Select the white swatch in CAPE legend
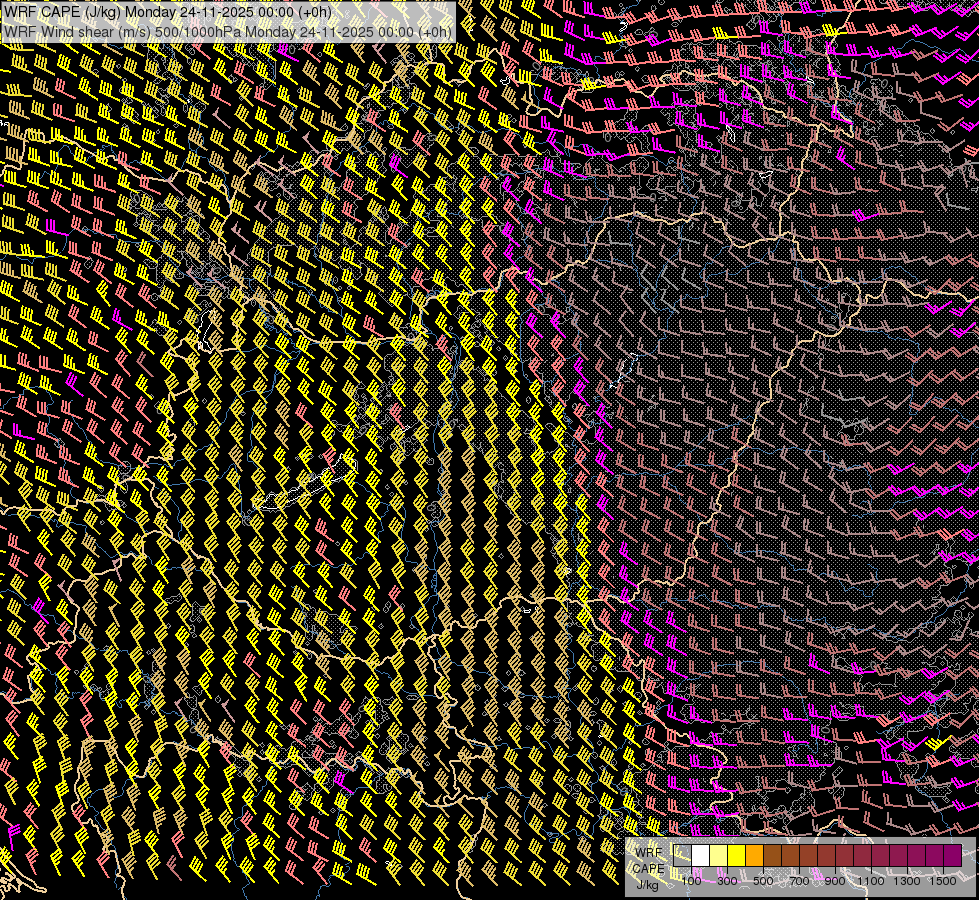The height and width of the screenshot is (900, 979). [x=701, y=855]
